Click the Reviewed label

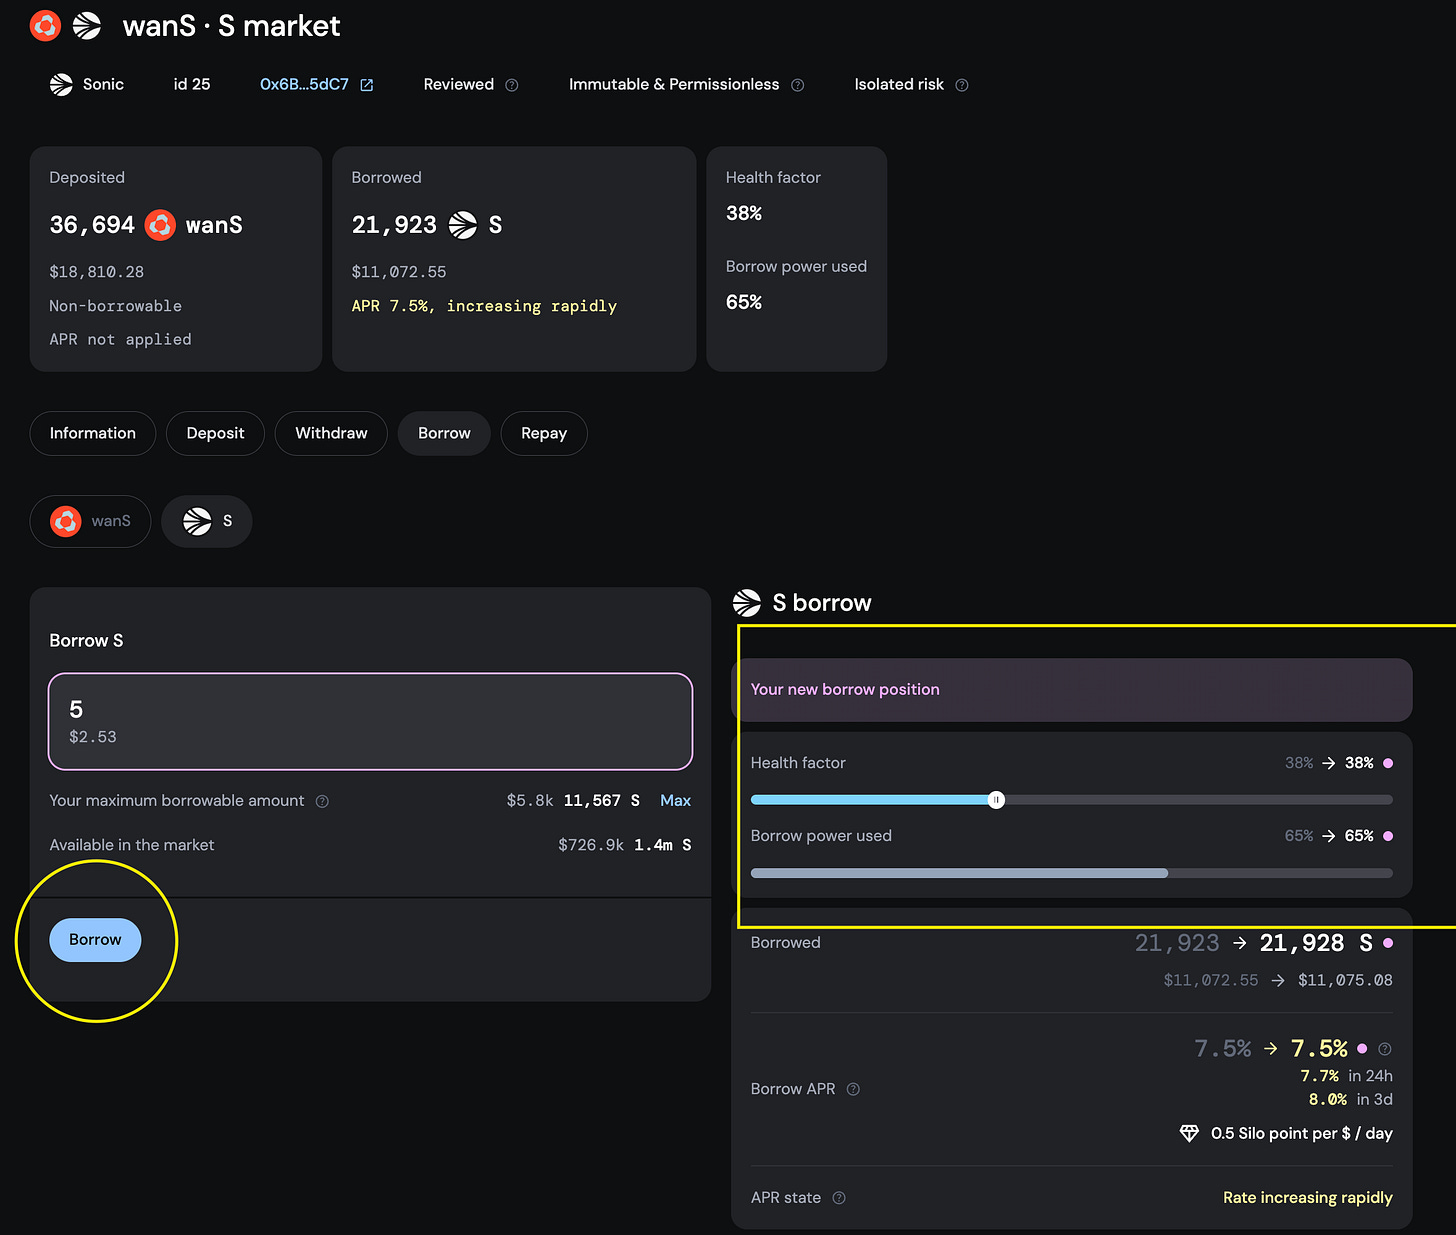tap(459, 85)
